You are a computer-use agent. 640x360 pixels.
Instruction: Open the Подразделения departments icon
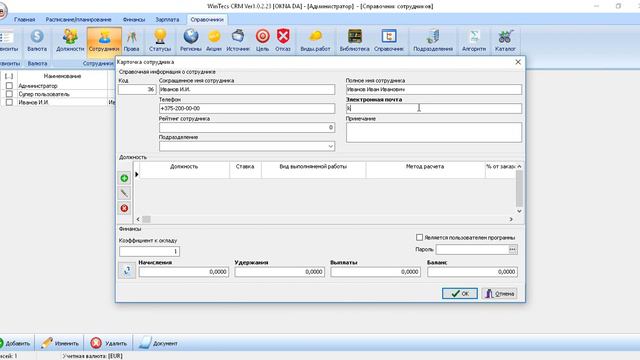[x=433, y=40]
